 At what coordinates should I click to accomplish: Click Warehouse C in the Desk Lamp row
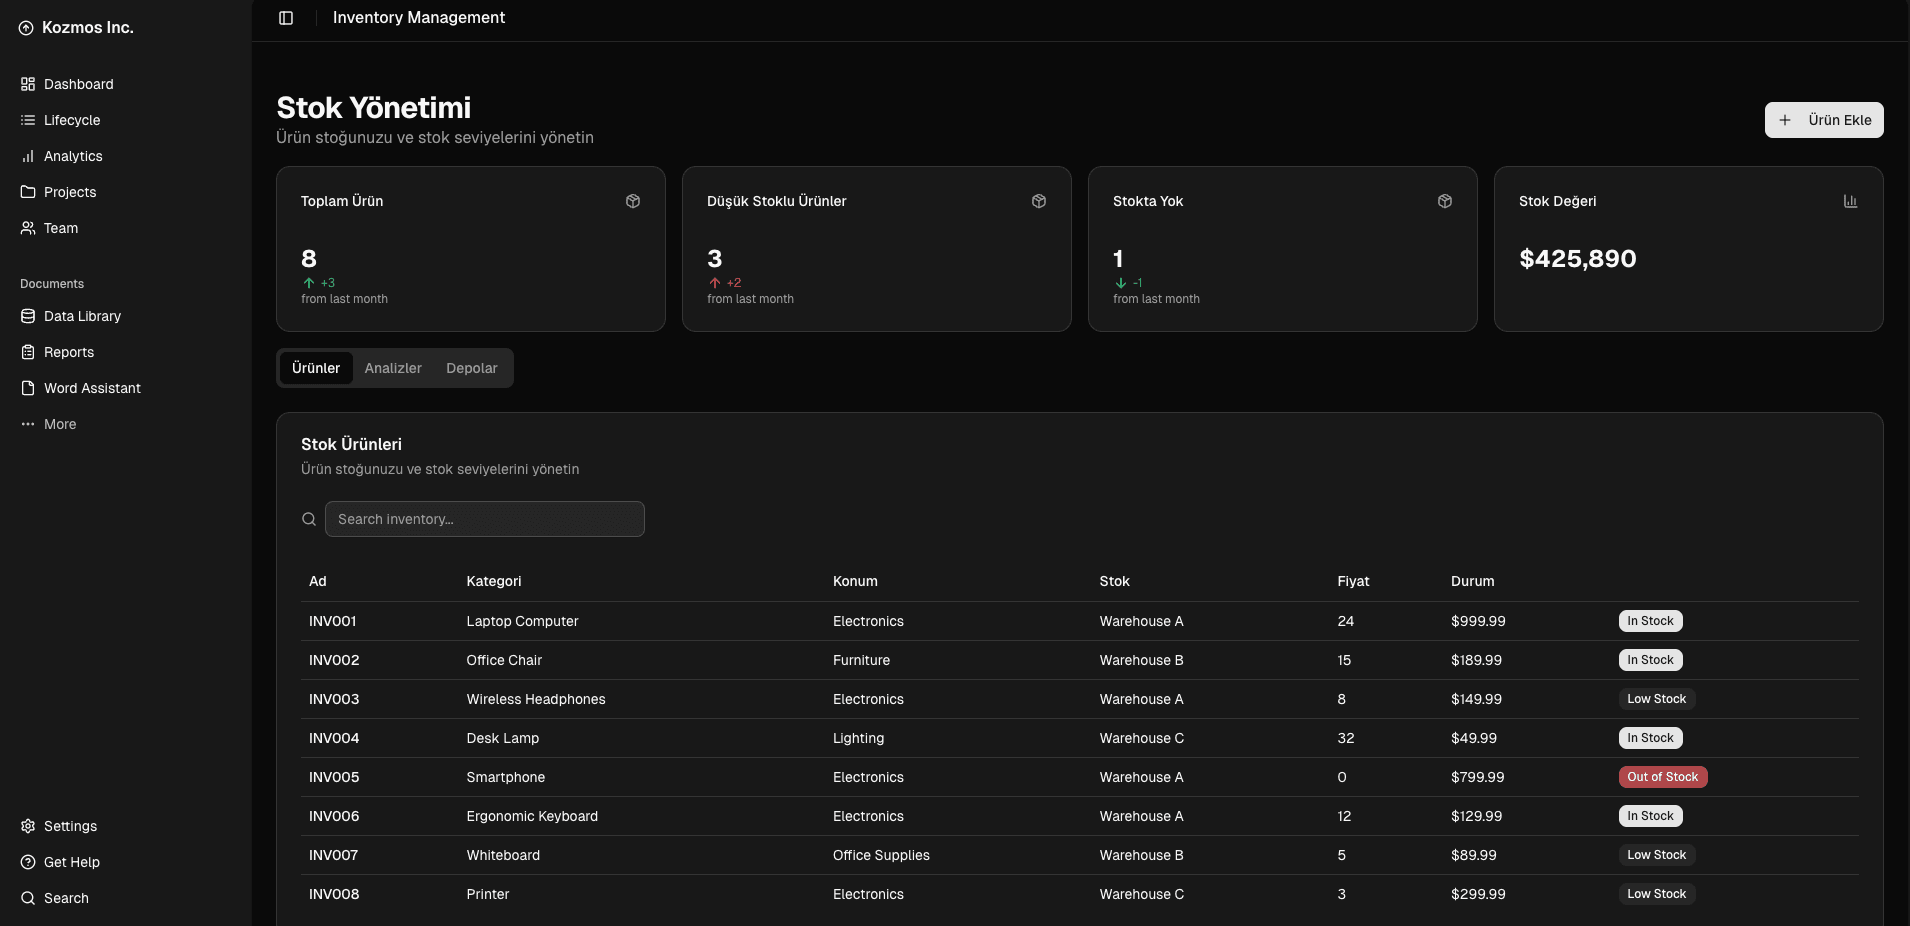click(x=1142, y=738)
